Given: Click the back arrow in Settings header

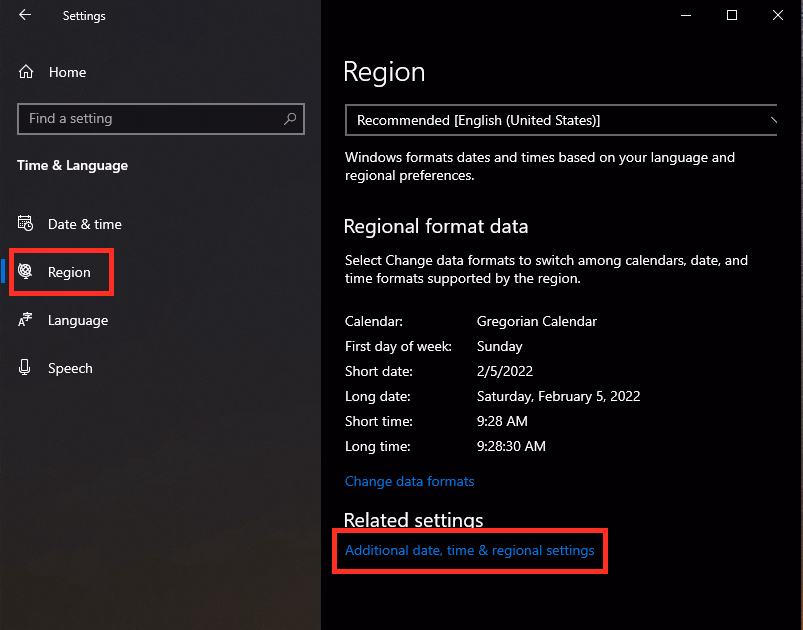Looking at the screenshot, I should click(x=25, y=15).
